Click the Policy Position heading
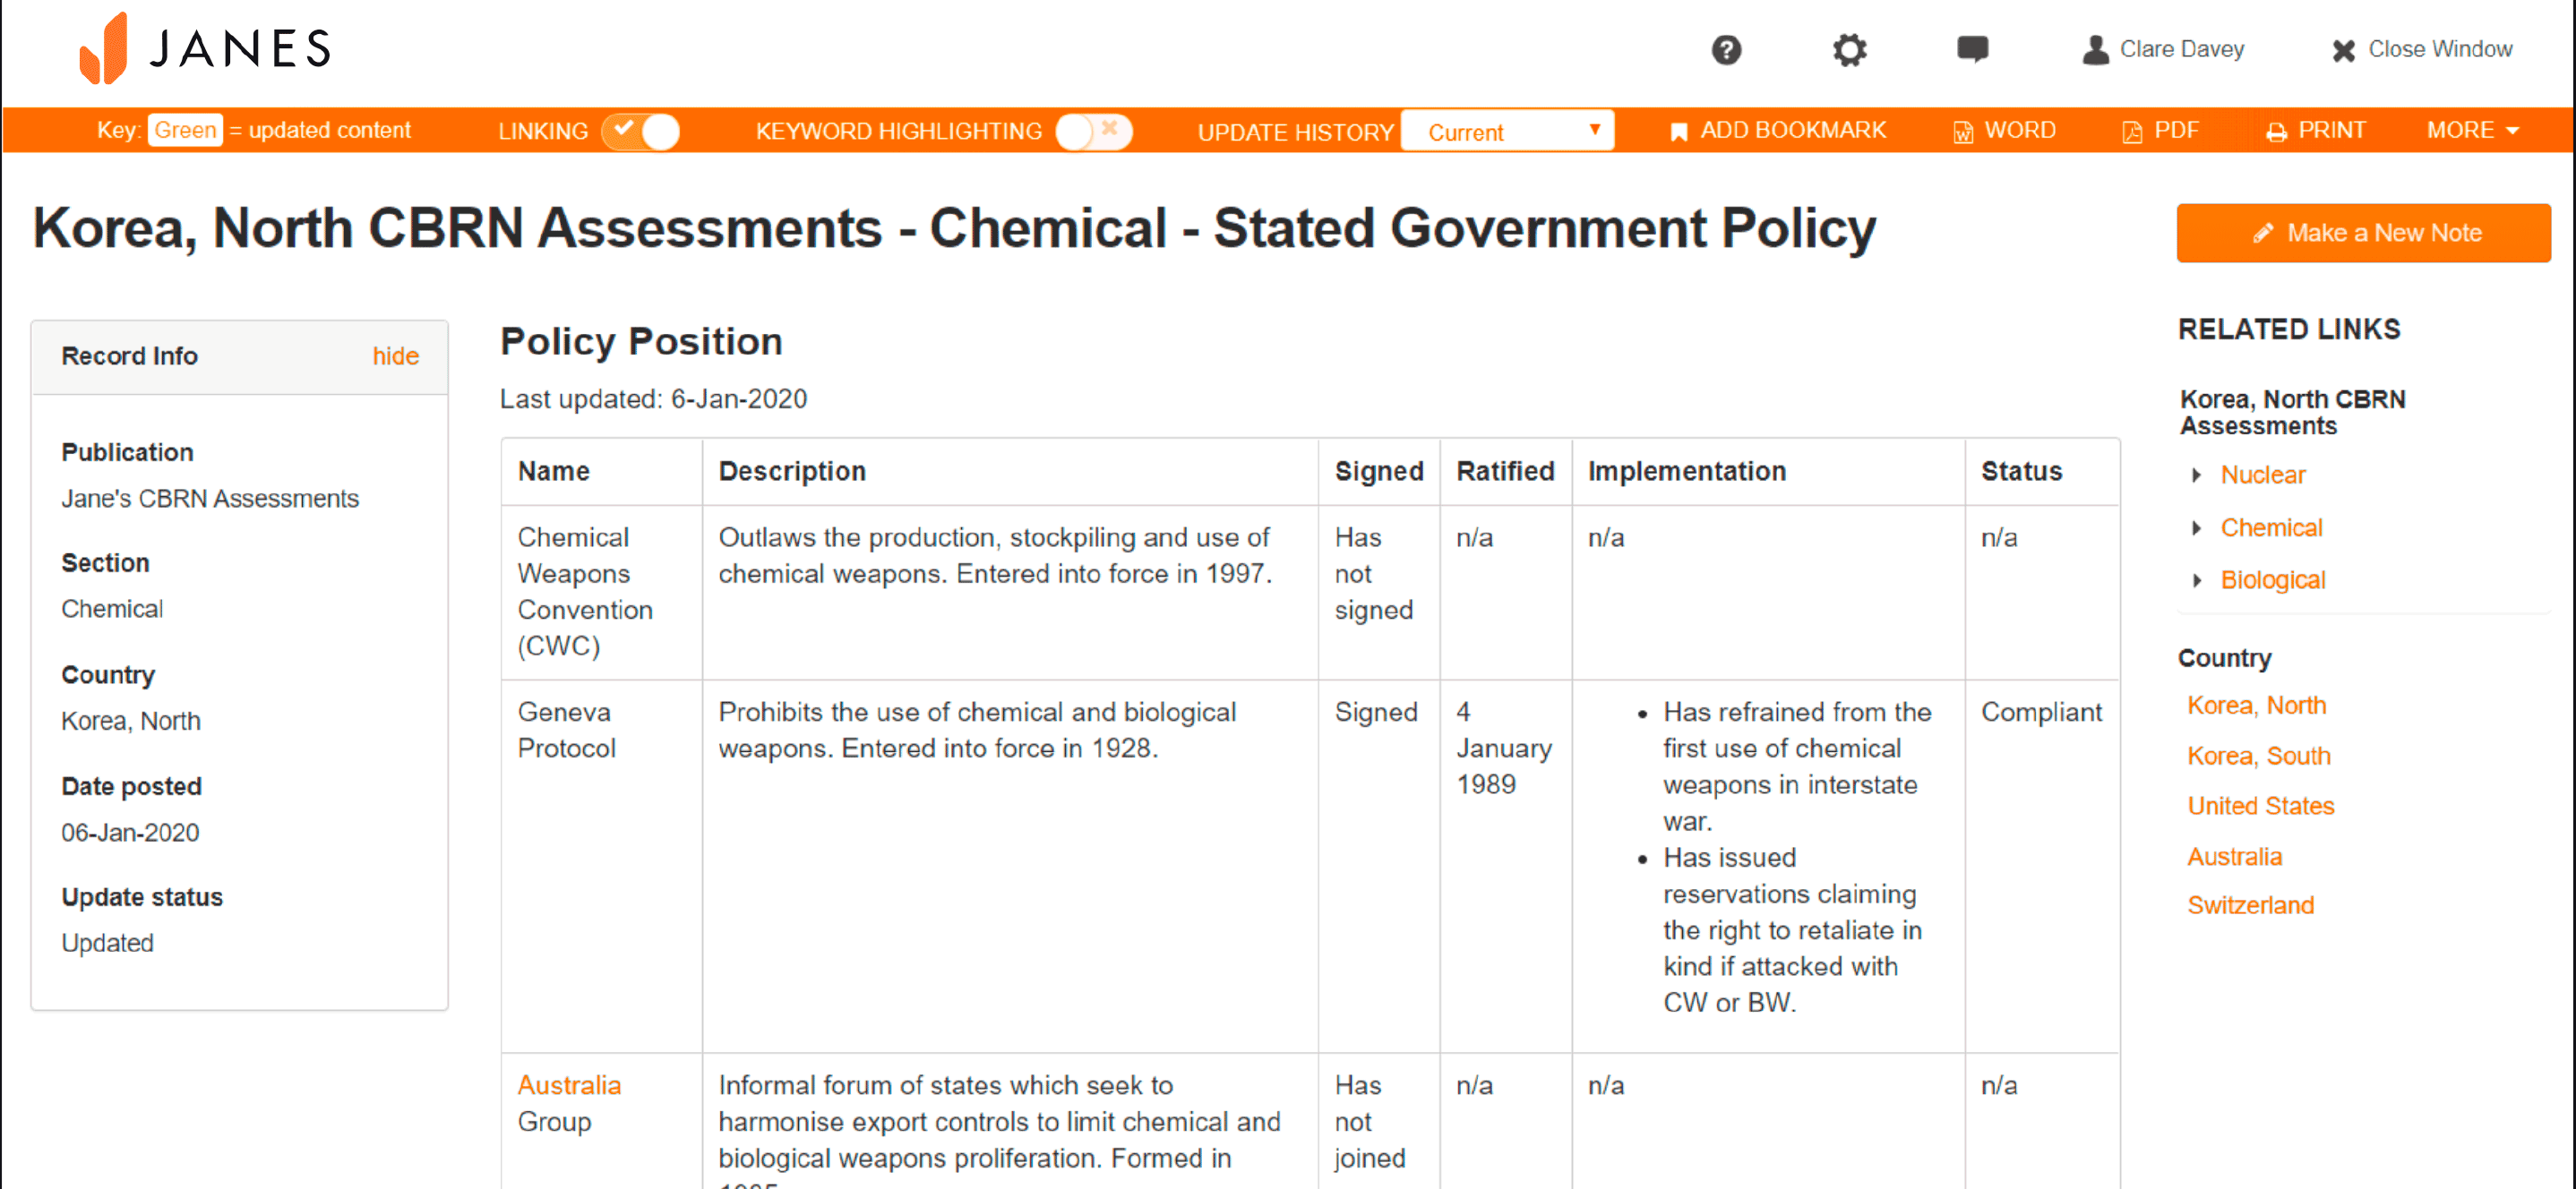The height and width of the screenshot is (1189, 2576). click(x=641, y=342)
